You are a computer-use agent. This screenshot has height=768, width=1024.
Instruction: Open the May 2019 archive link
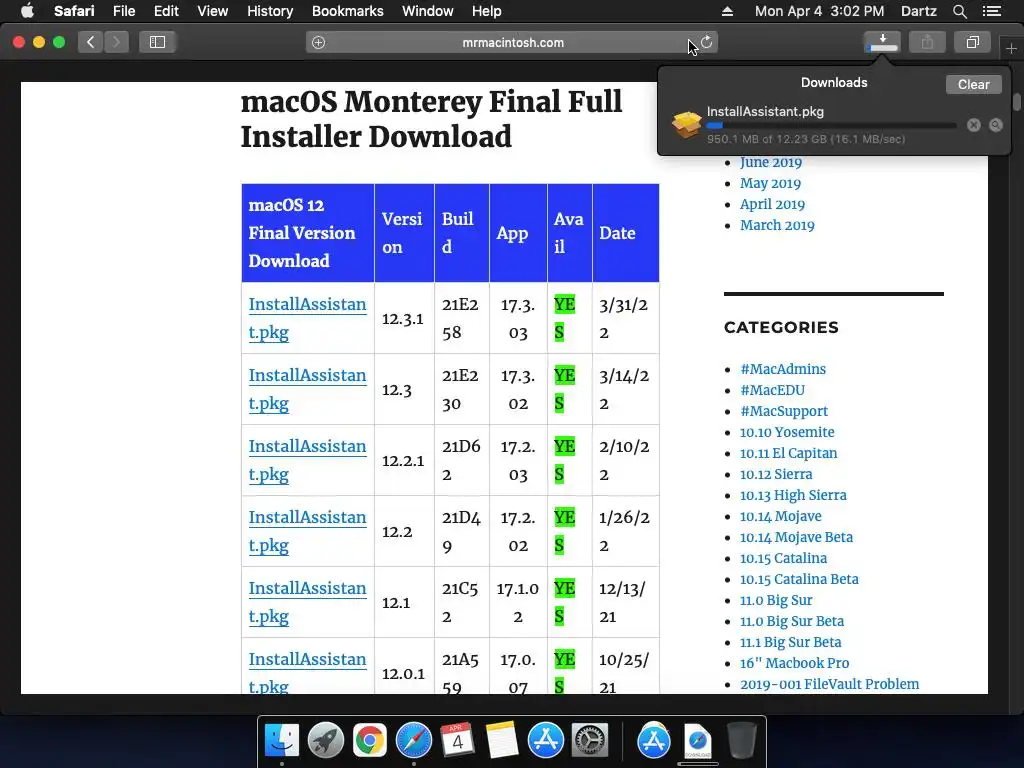(770, 183)
